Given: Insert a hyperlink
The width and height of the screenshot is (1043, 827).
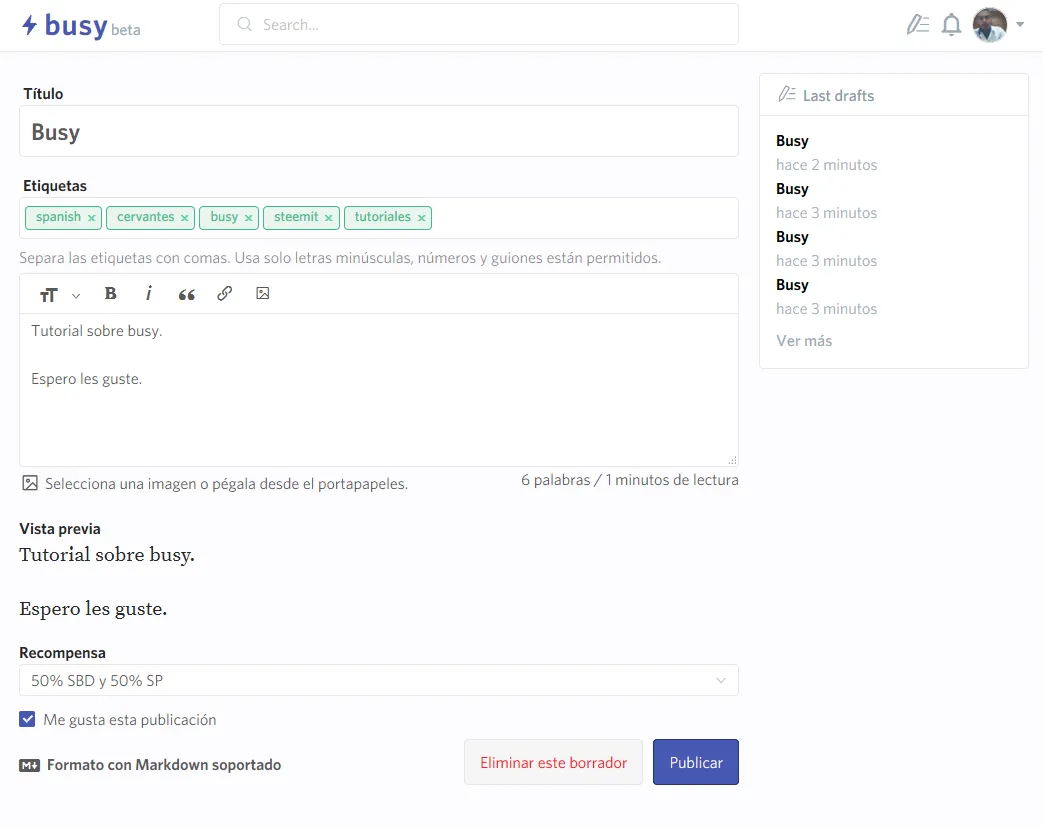Looking at the screenshot, I should point(224,293).
